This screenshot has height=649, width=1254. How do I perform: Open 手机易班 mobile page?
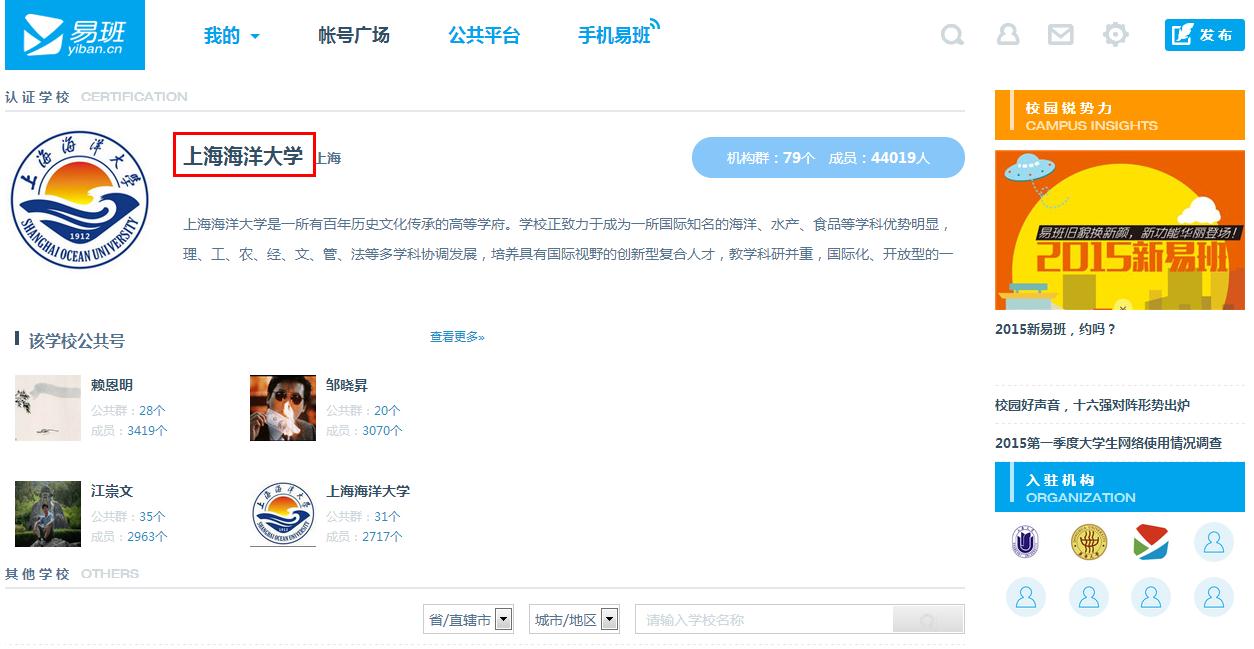coord(615,36)
